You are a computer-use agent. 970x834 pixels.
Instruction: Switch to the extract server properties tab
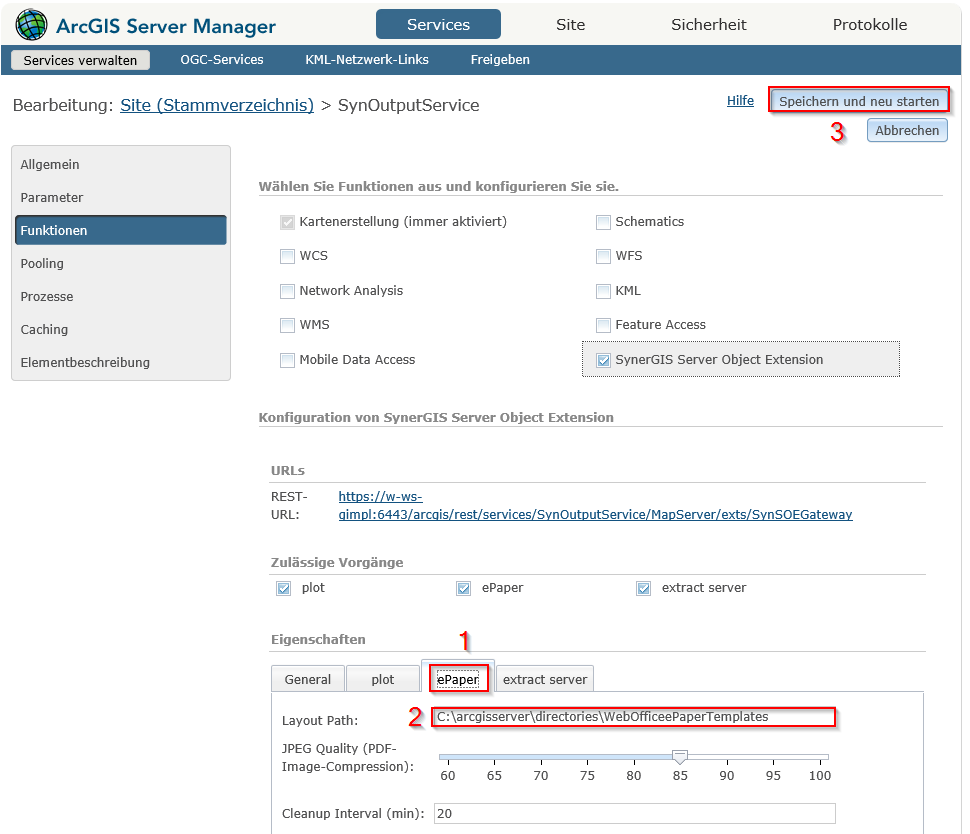pos(545,679)
